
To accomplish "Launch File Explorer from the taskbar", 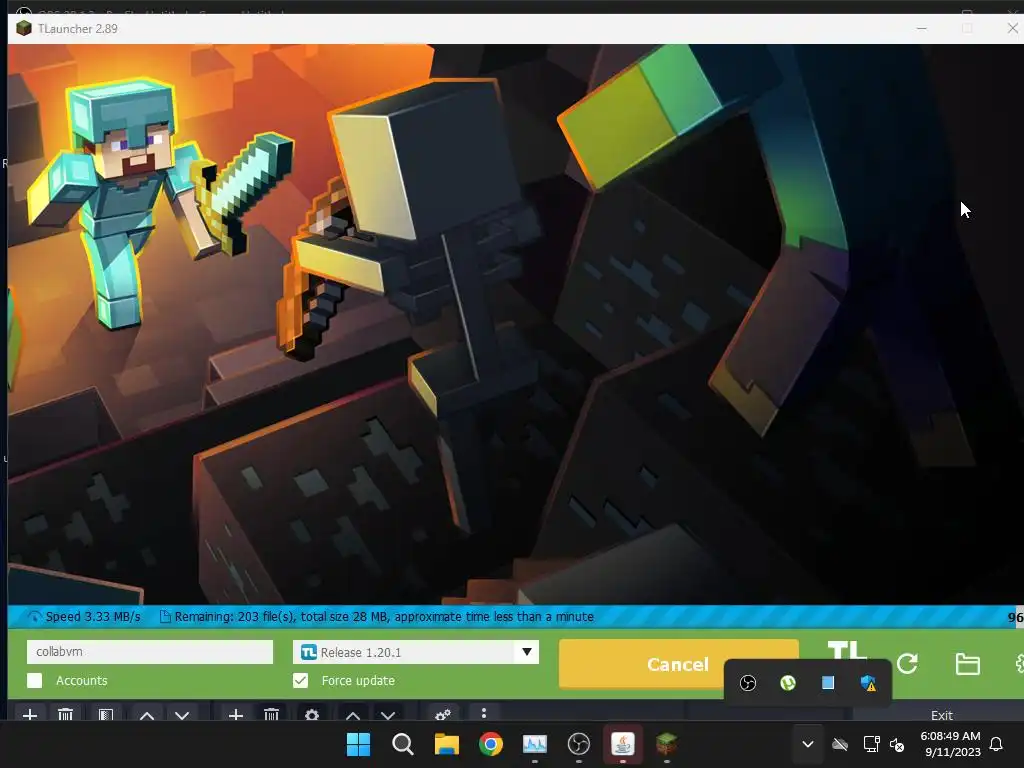I will 447,744.
